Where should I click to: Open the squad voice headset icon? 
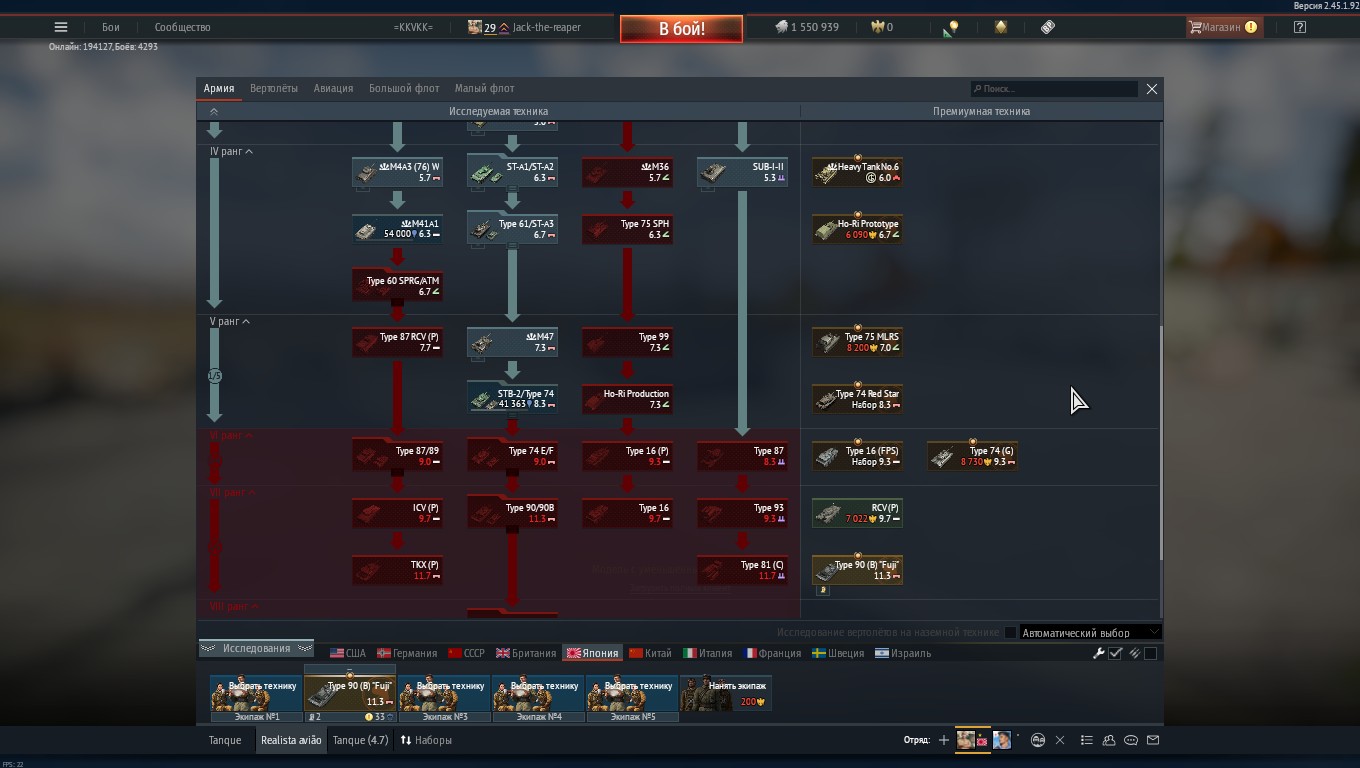click(x=1038, y=740)
